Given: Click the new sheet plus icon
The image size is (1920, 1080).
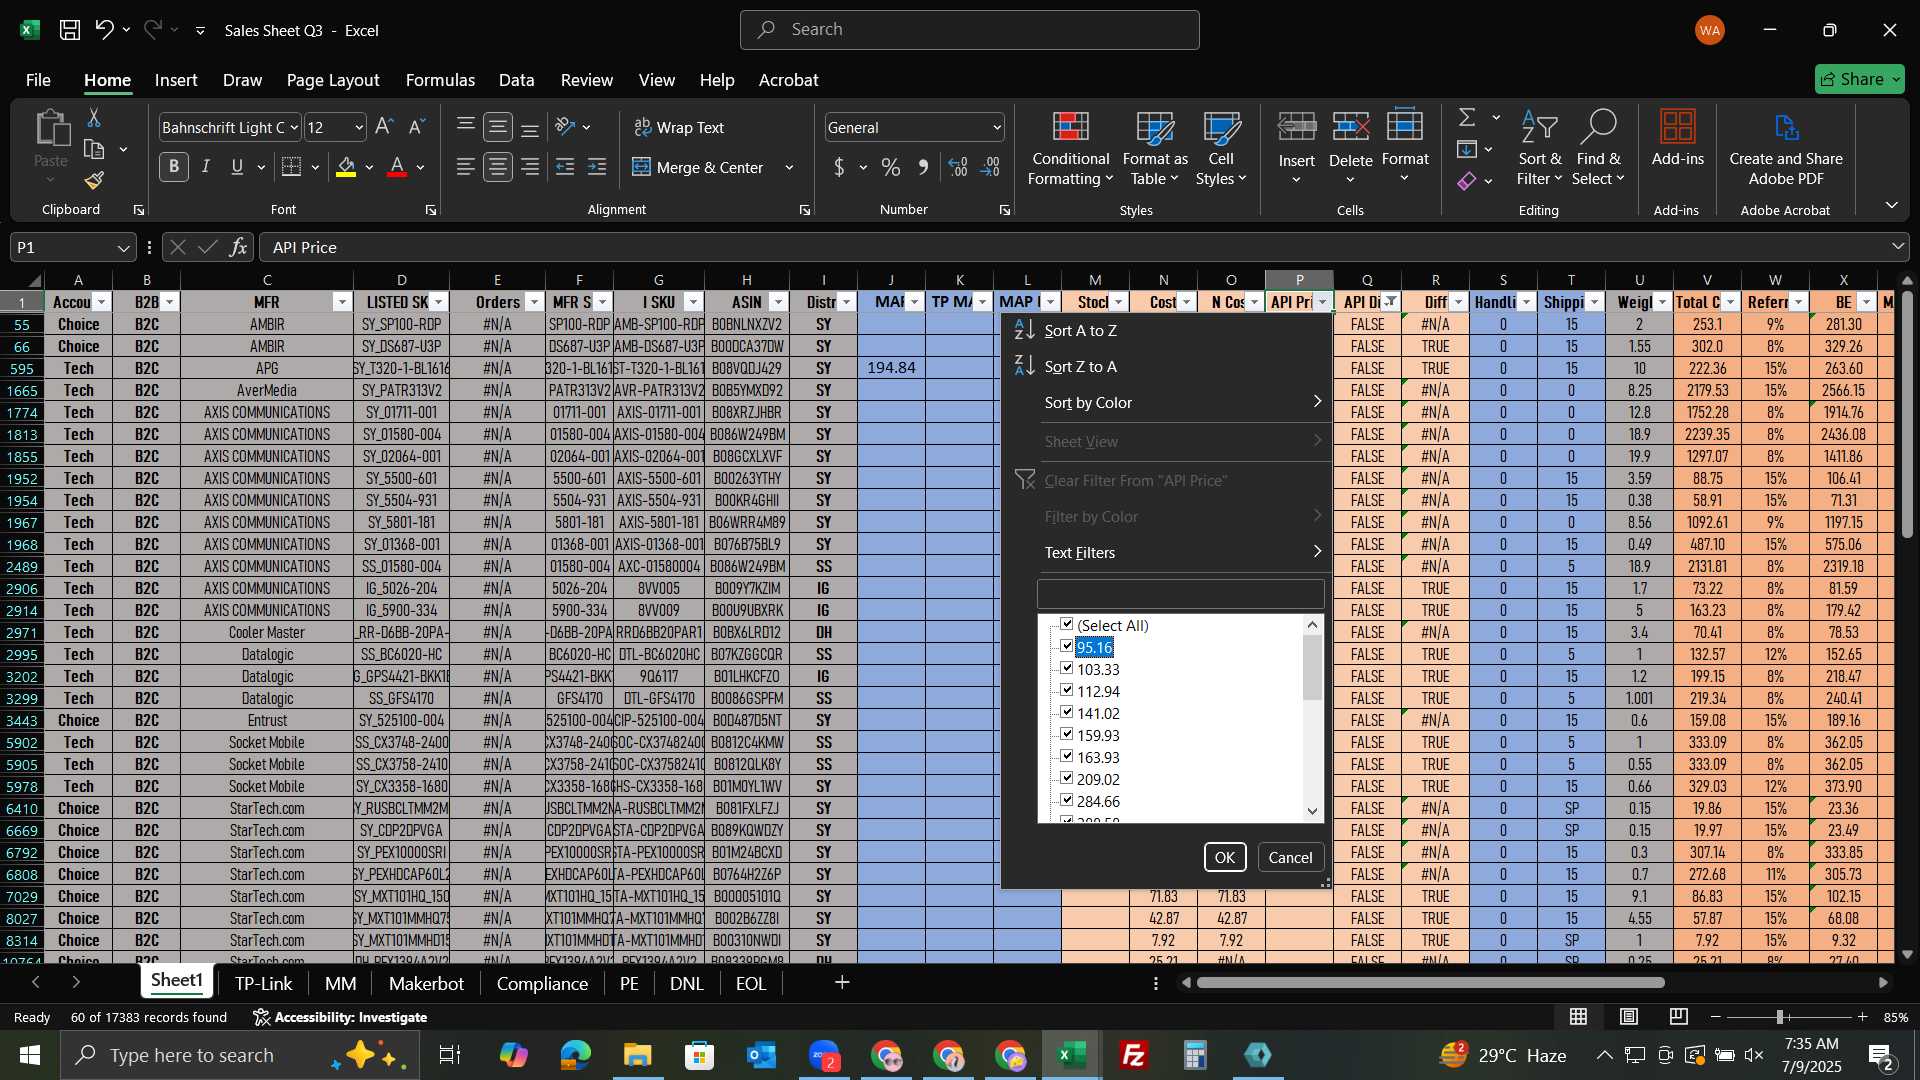Looking at the screenshot, I should [842, 983].
